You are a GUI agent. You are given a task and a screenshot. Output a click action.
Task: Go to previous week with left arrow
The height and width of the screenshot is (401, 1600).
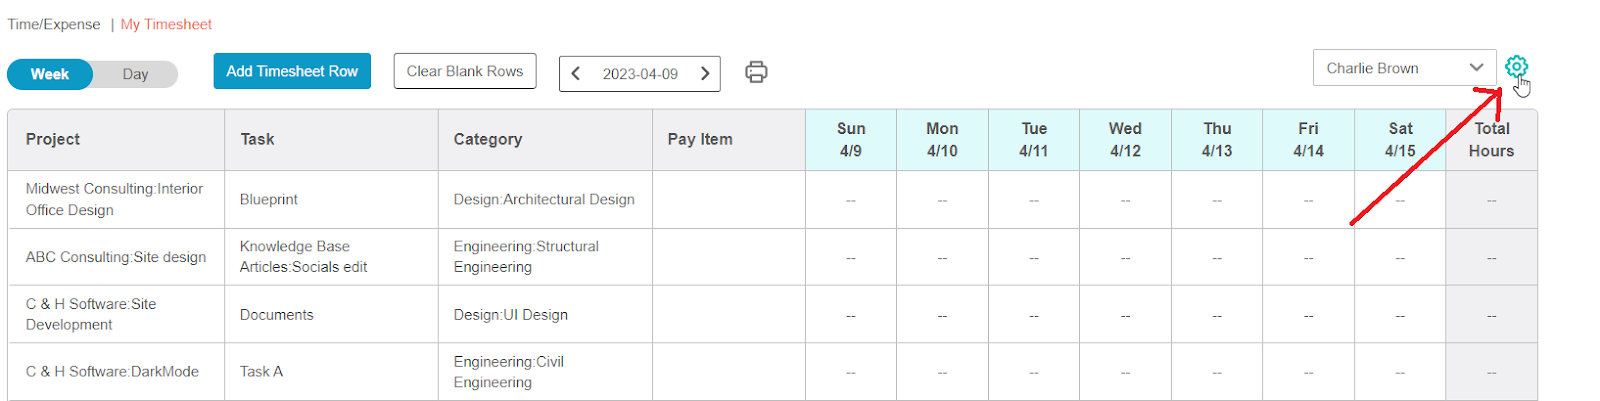coord(576,73)
